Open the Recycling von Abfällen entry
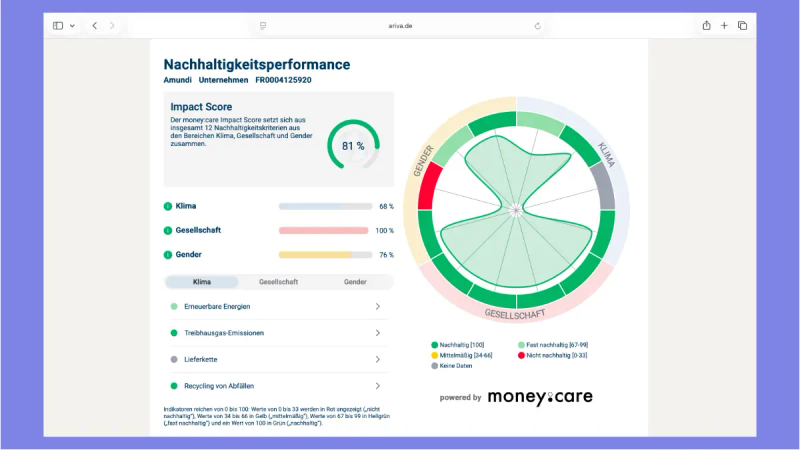 click(278, 386)
